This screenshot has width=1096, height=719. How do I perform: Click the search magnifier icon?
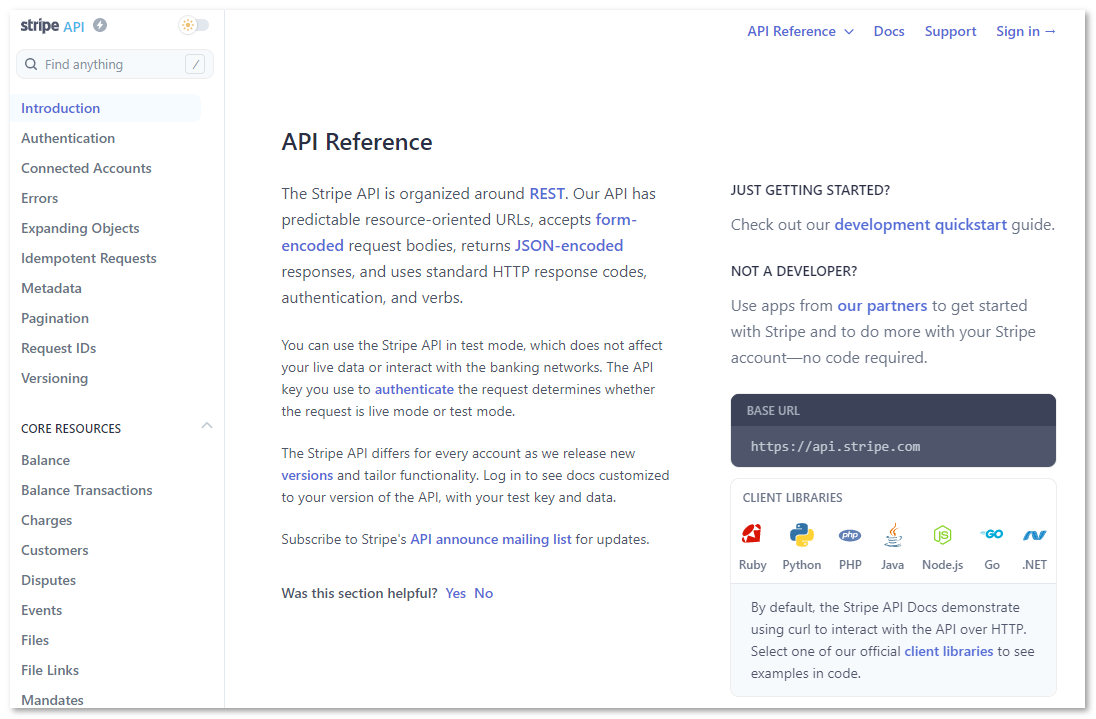(x=31, y=64)
